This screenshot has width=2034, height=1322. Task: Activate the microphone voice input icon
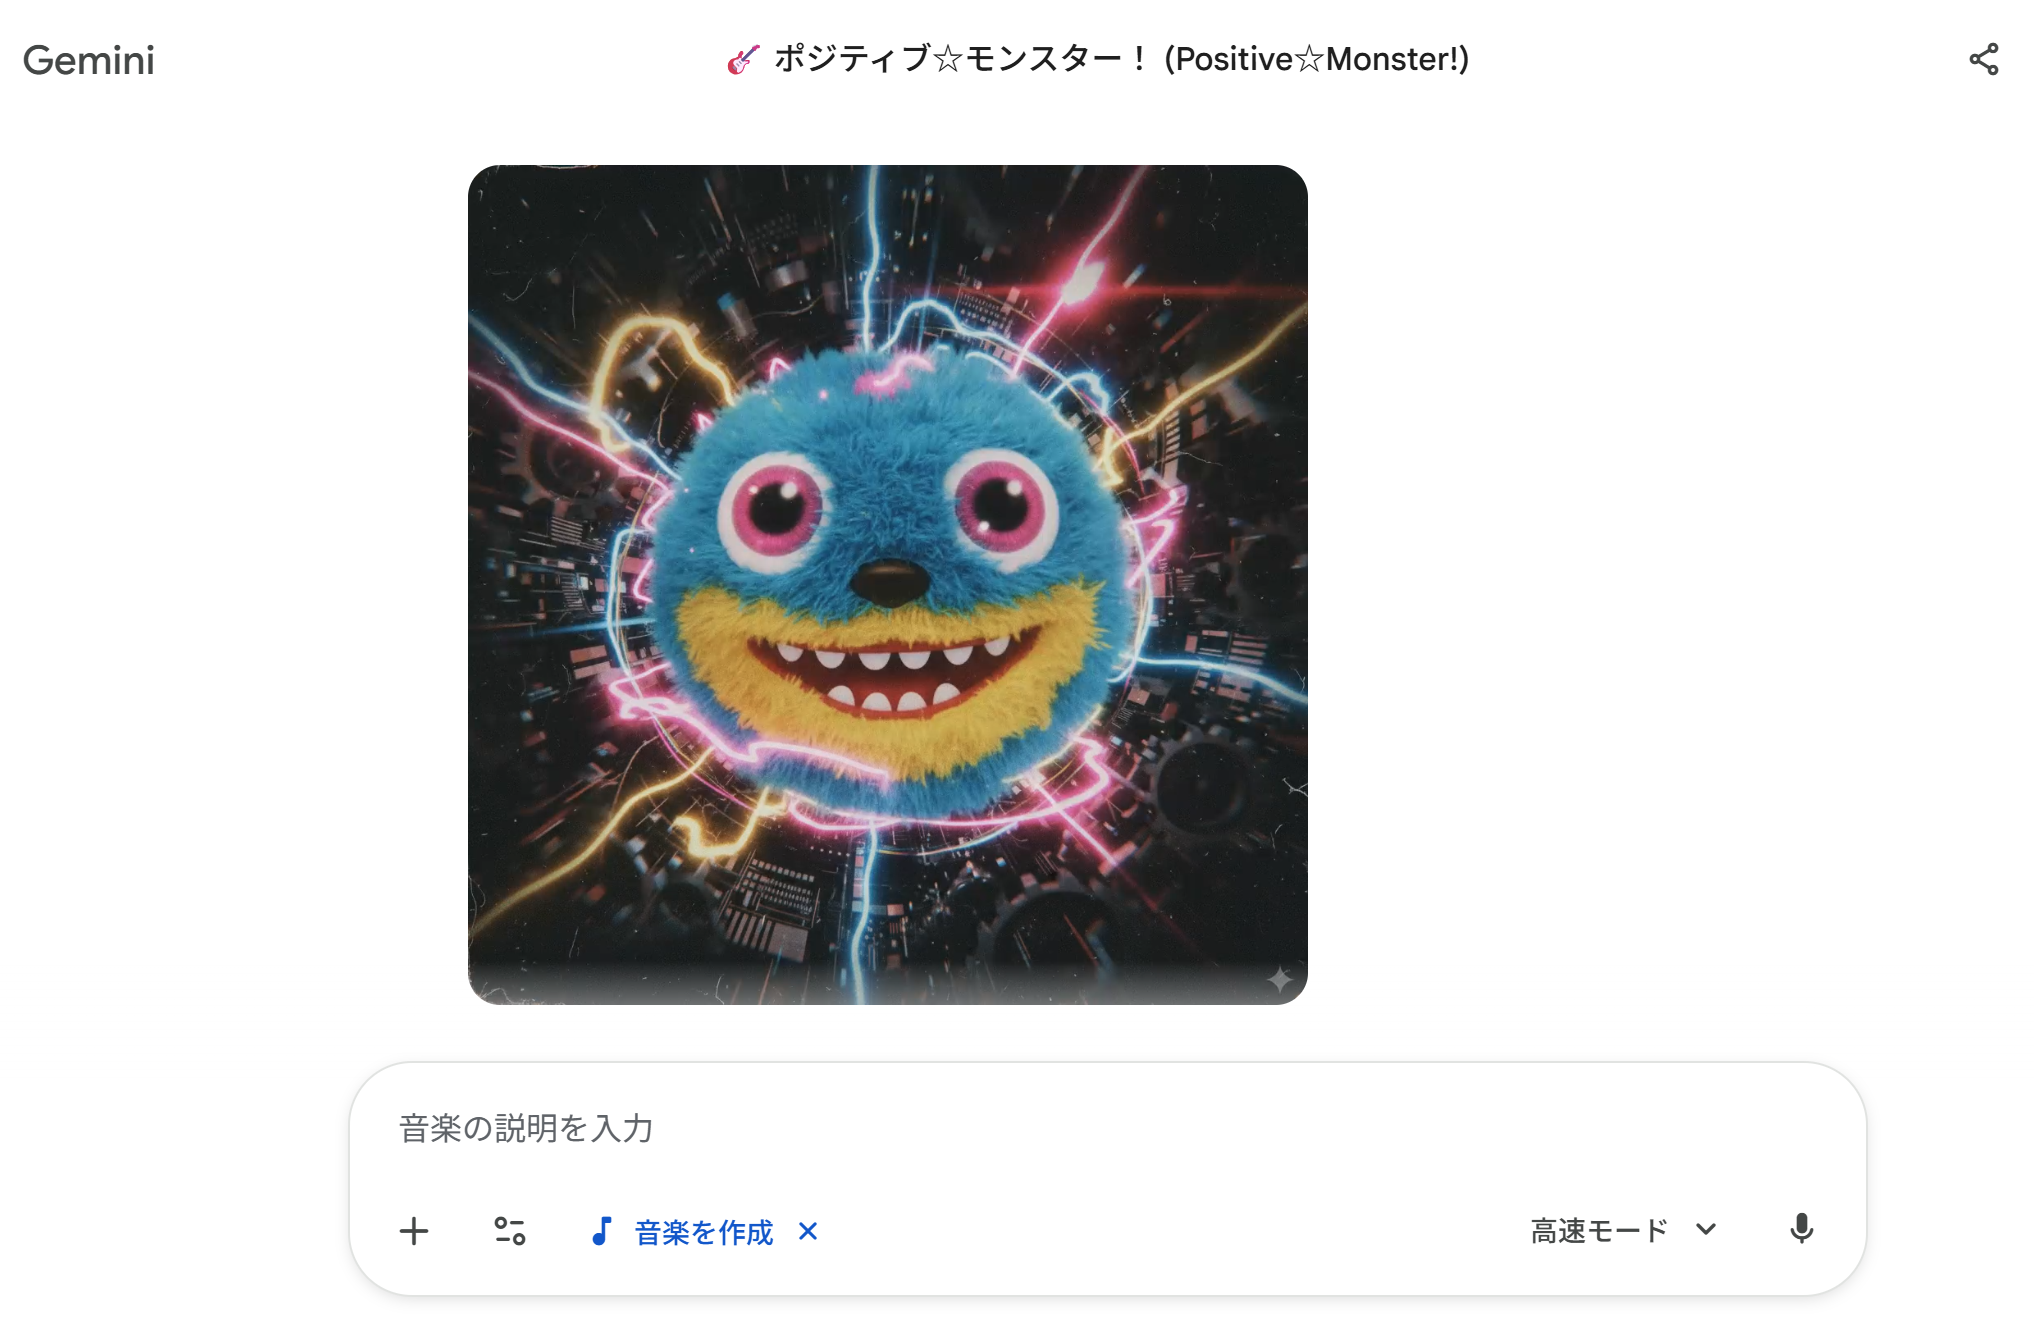pyautogui.click(x=1802, y=1229)
